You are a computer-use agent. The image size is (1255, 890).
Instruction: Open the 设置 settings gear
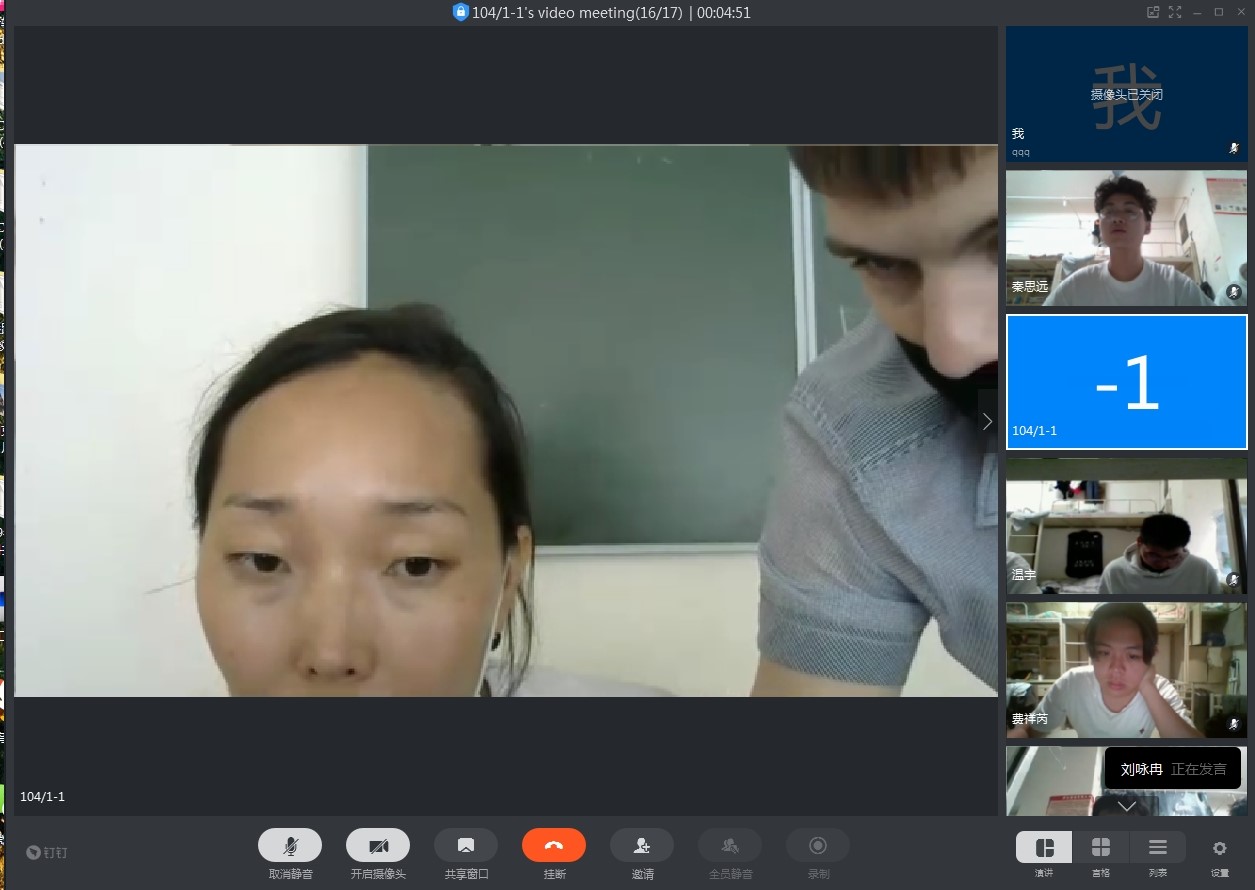click(1219, 848)
